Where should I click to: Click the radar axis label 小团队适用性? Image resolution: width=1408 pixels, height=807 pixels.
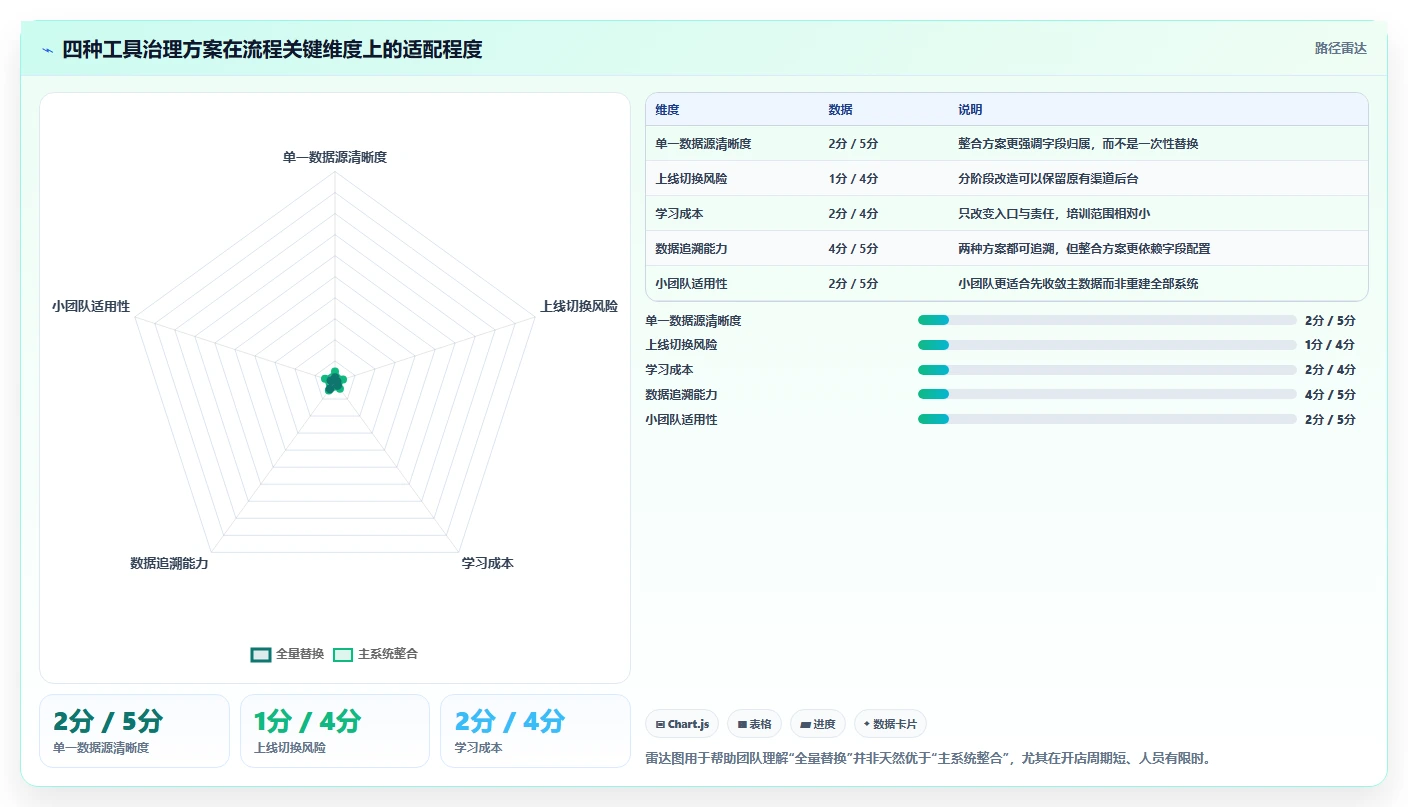[x=91, y=306]
